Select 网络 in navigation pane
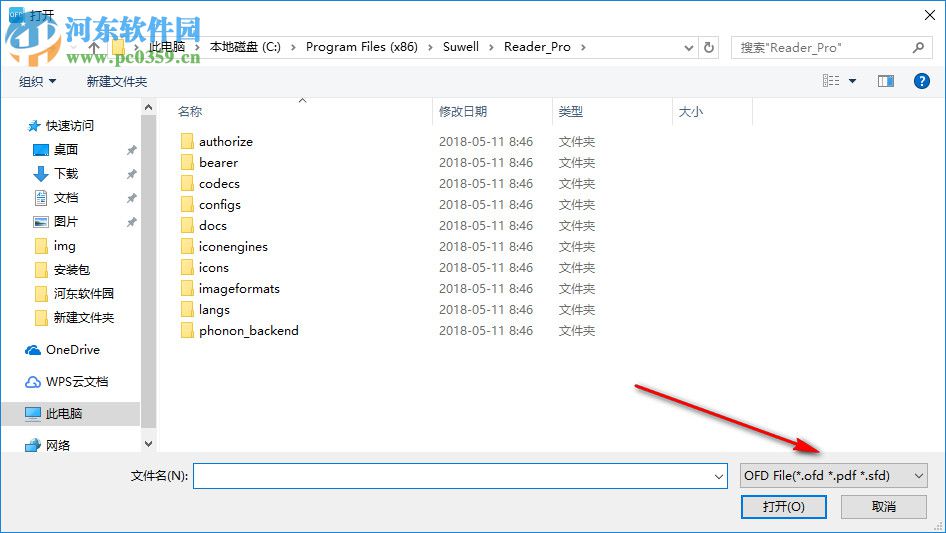 click(58, 445)
